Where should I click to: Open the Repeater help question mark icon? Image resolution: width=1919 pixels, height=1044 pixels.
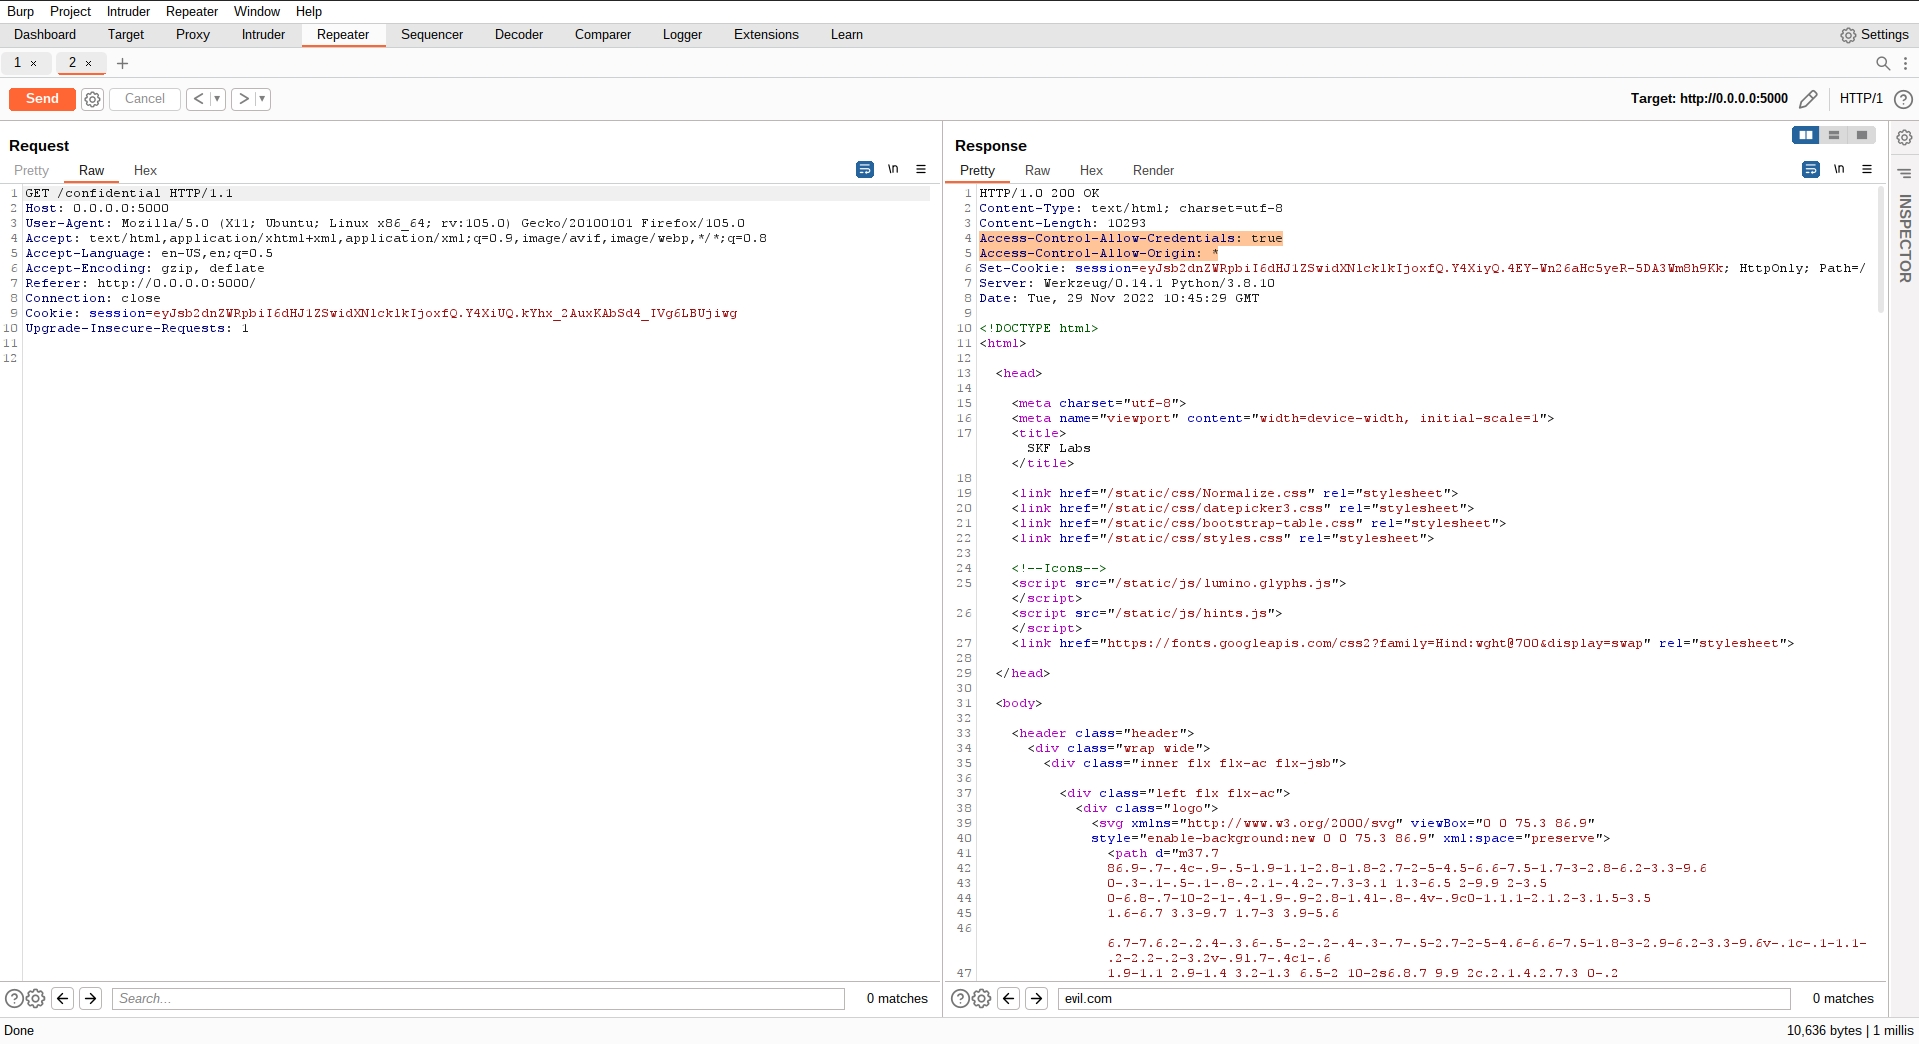pos(1904,99)
